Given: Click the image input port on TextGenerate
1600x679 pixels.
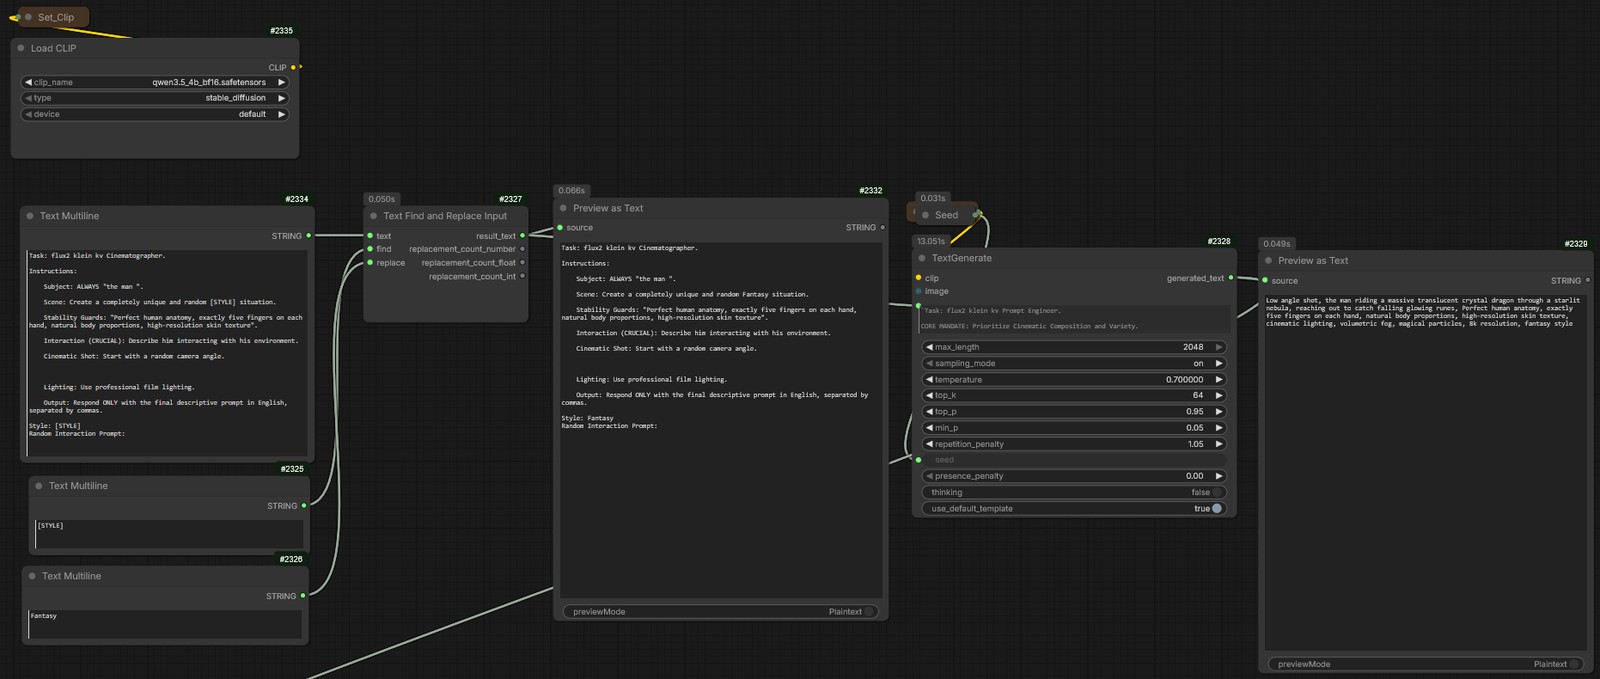Looking at the screenshot, I should [x=918, y=291].
